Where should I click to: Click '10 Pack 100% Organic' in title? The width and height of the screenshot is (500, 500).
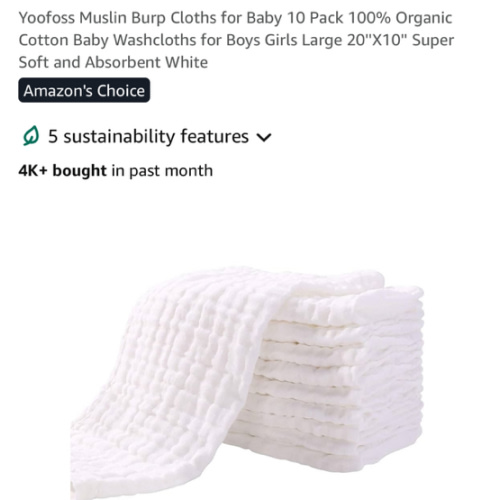point(369,18)
